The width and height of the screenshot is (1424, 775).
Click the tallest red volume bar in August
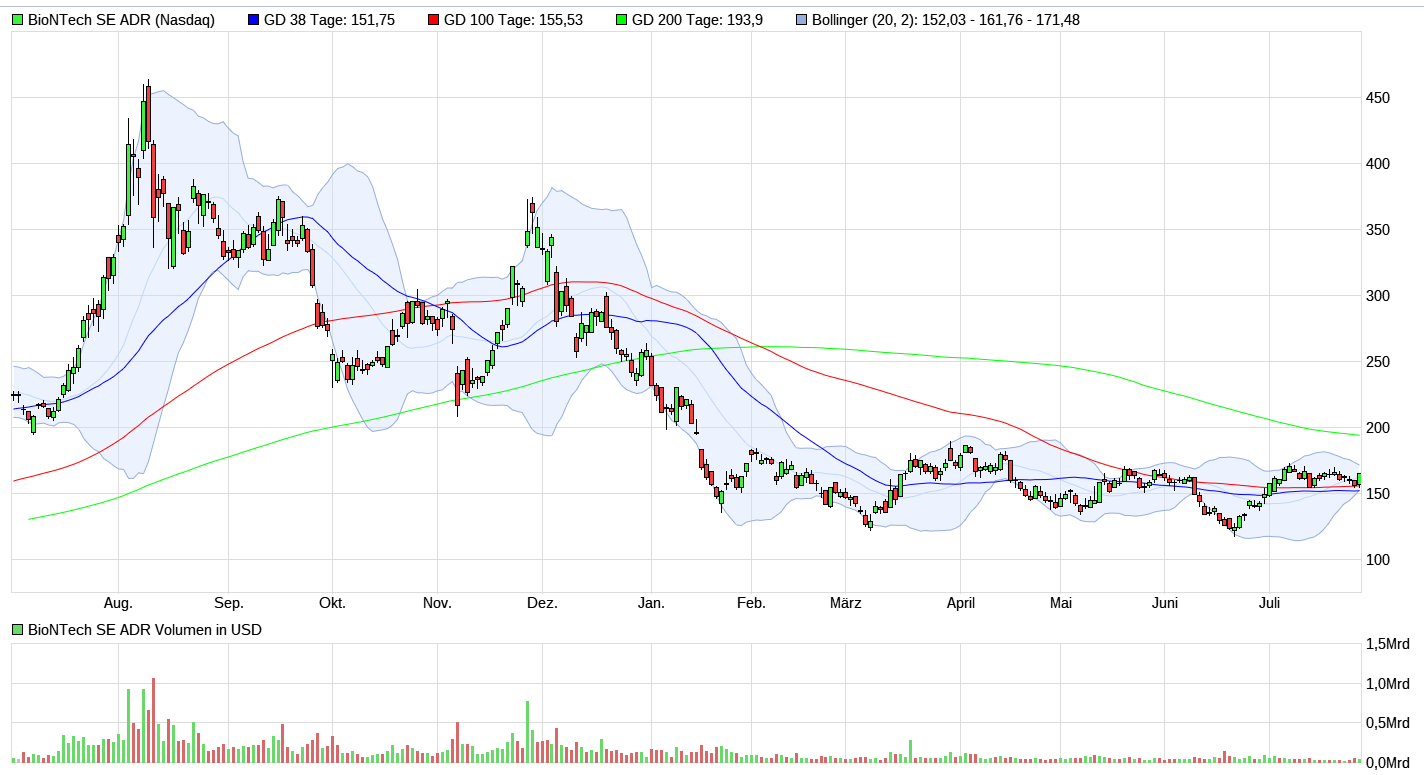[153, 721]
